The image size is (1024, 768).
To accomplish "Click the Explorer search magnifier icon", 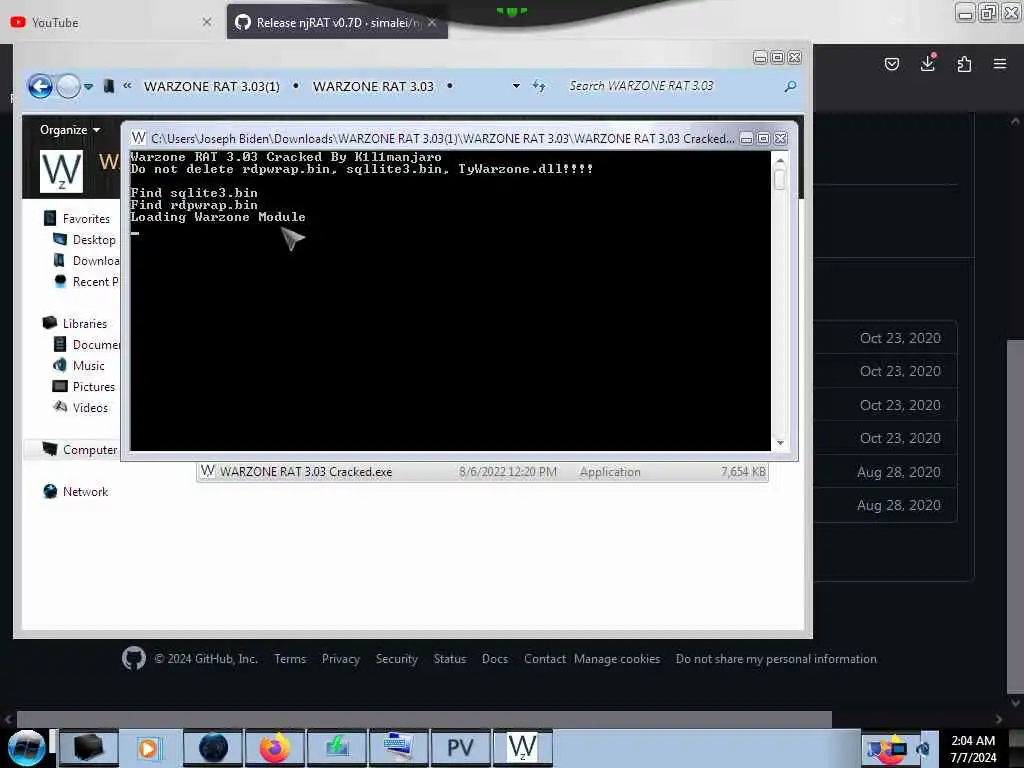I will point(790,86).
